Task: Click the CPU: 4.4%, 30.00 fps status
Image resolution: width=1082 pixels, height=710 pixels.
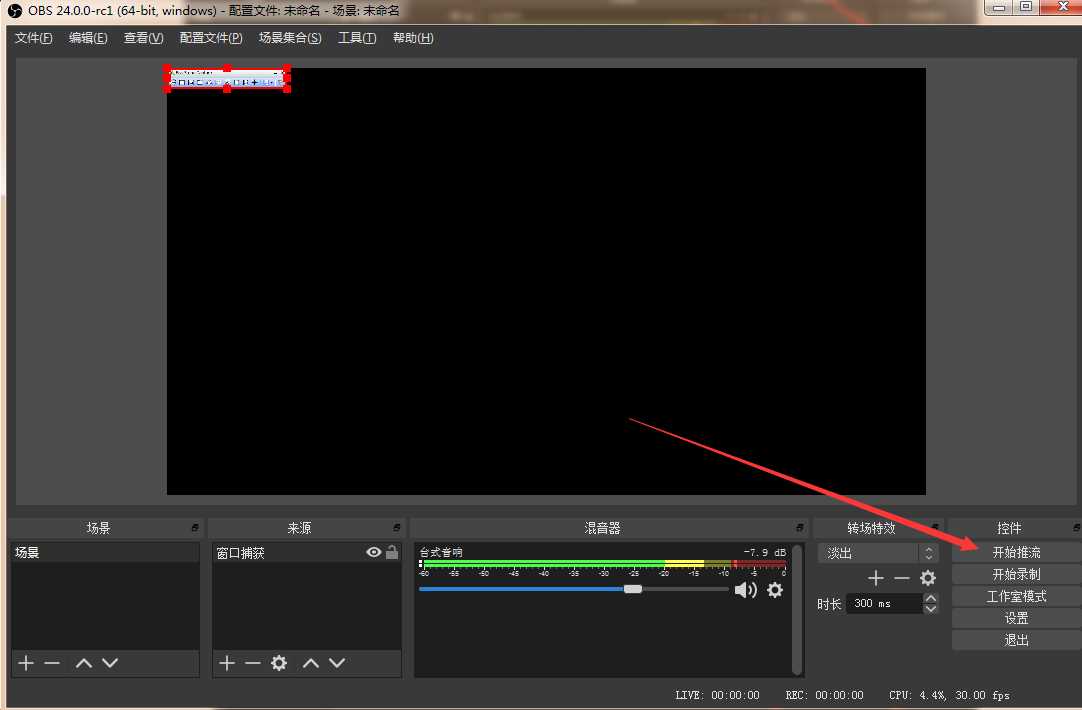Action: (x=949, y=695)
